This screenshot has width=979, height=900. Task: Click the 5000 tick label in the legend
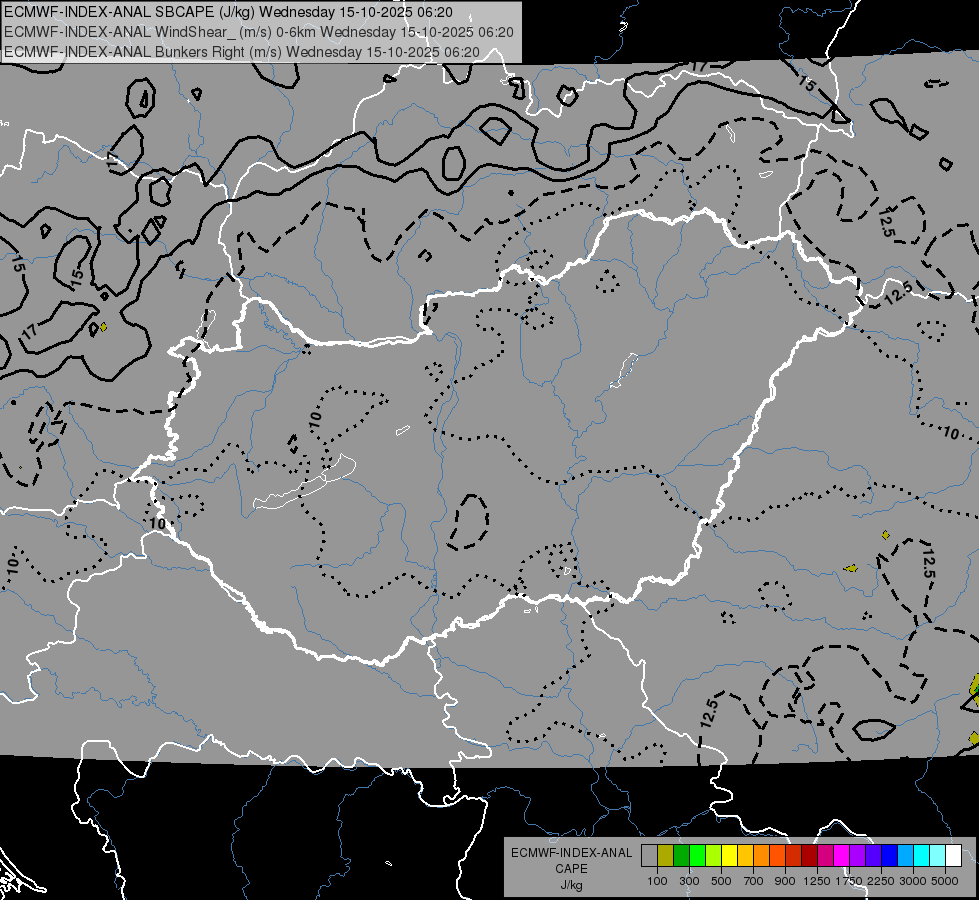coord(945,881)
